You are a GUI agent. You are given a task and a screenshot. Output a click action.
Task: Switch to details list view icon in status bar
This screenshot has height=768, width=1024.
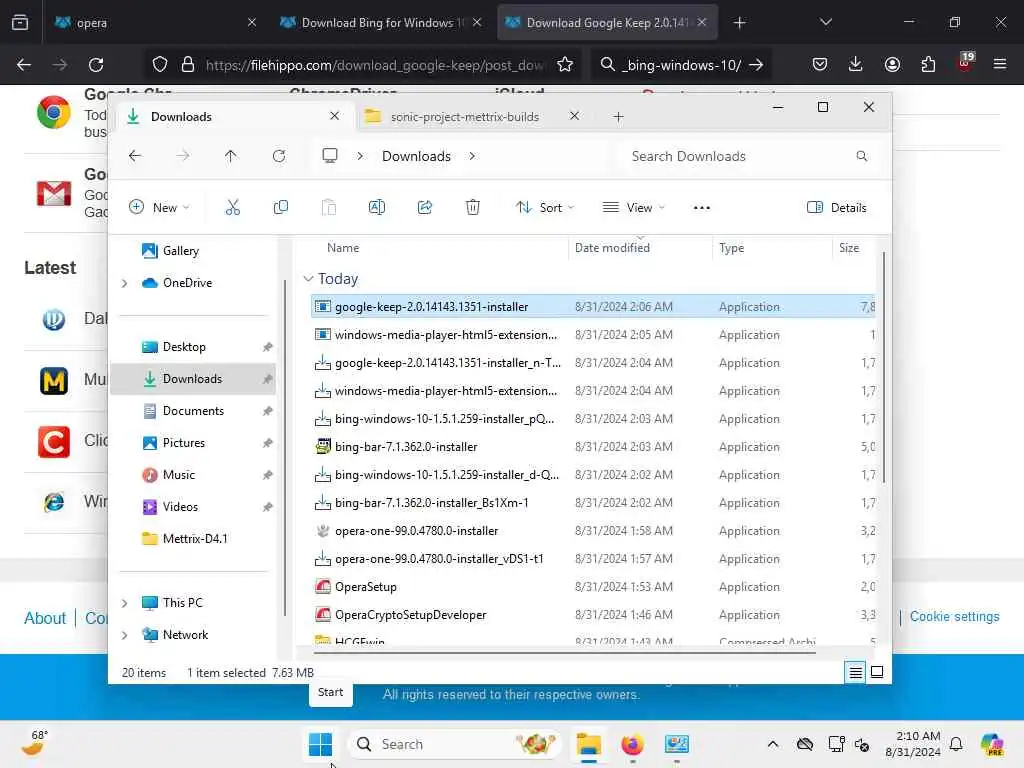click(855, 672)
